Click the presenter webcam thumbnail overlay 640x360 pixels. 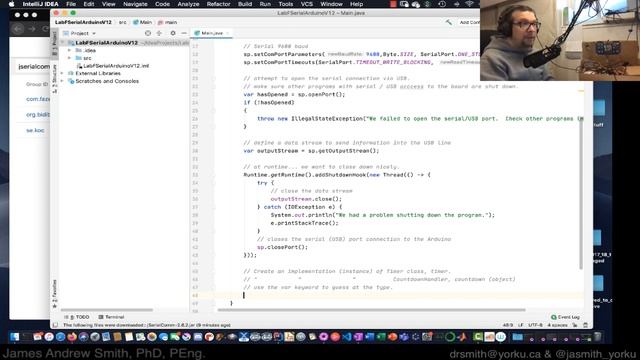(x=560, y=40)
